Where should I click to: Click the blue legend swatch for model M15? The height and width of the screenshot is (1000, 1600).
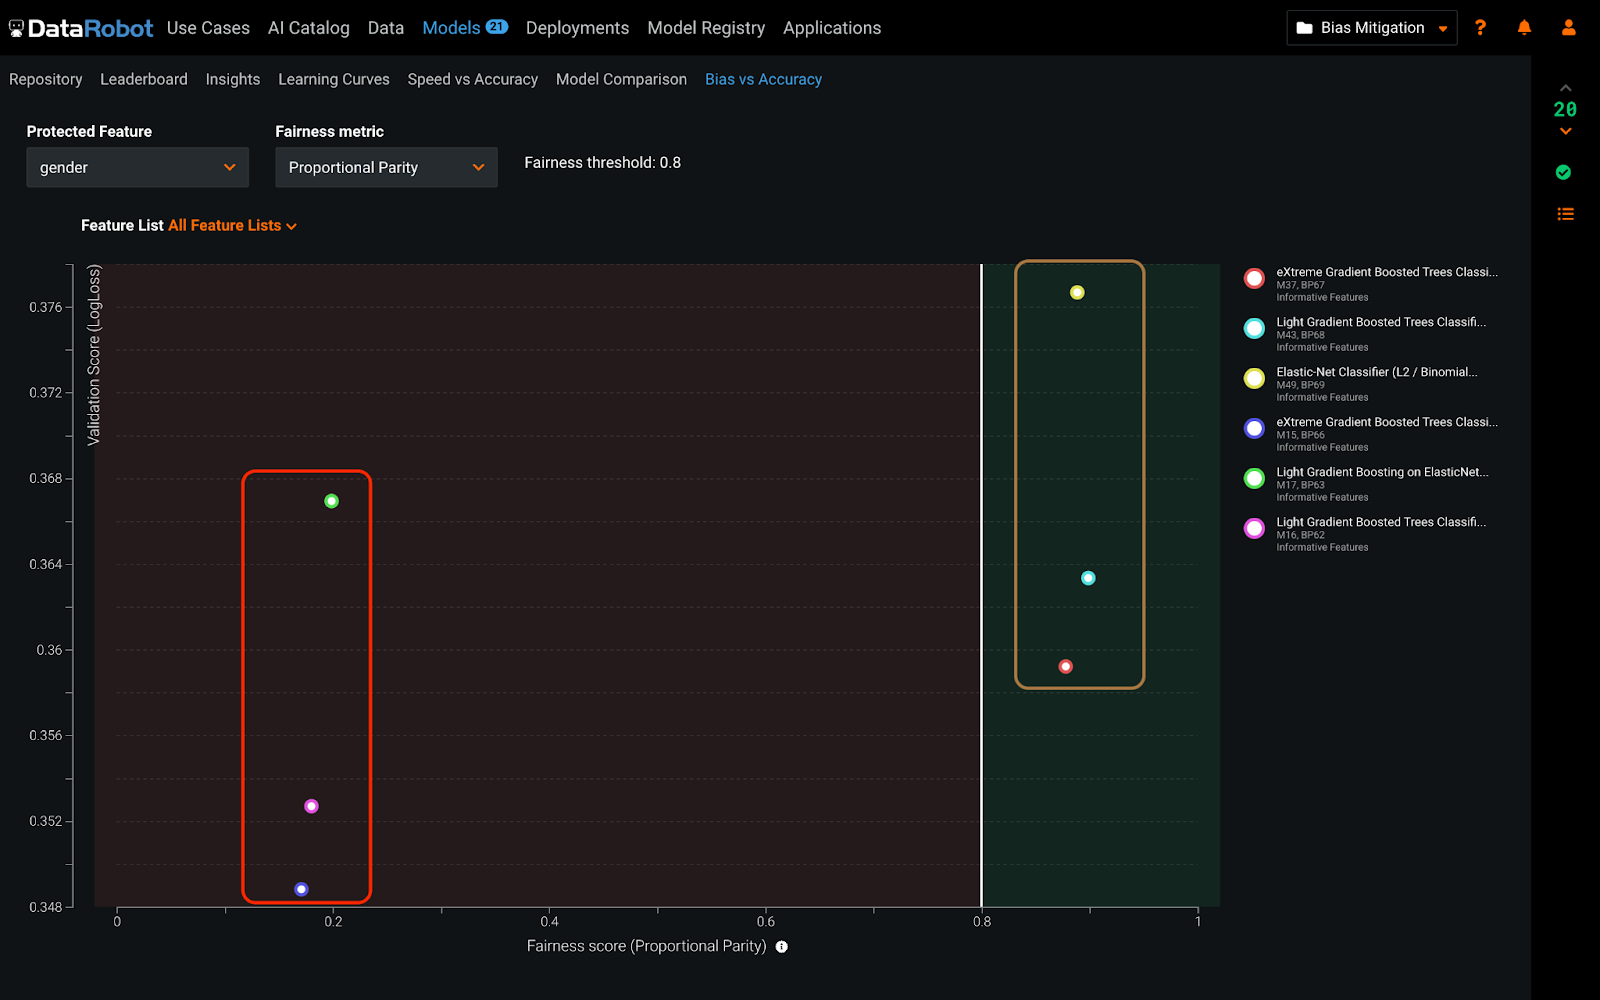[x=1254, y=428]
